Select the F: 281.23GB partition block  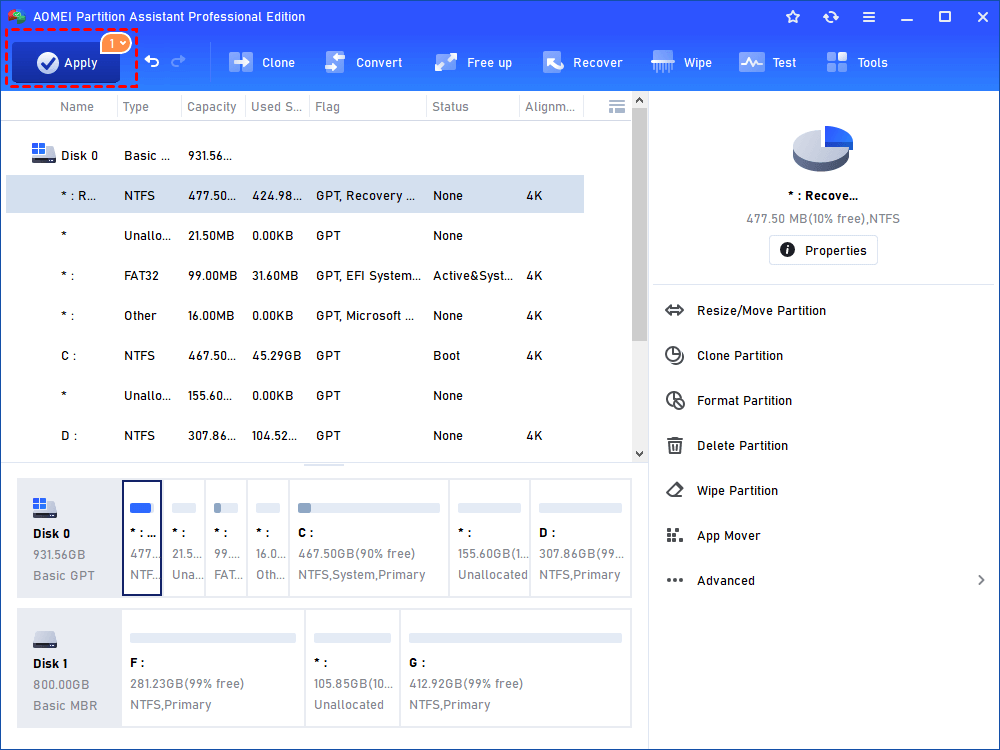[x=213, y=668]
